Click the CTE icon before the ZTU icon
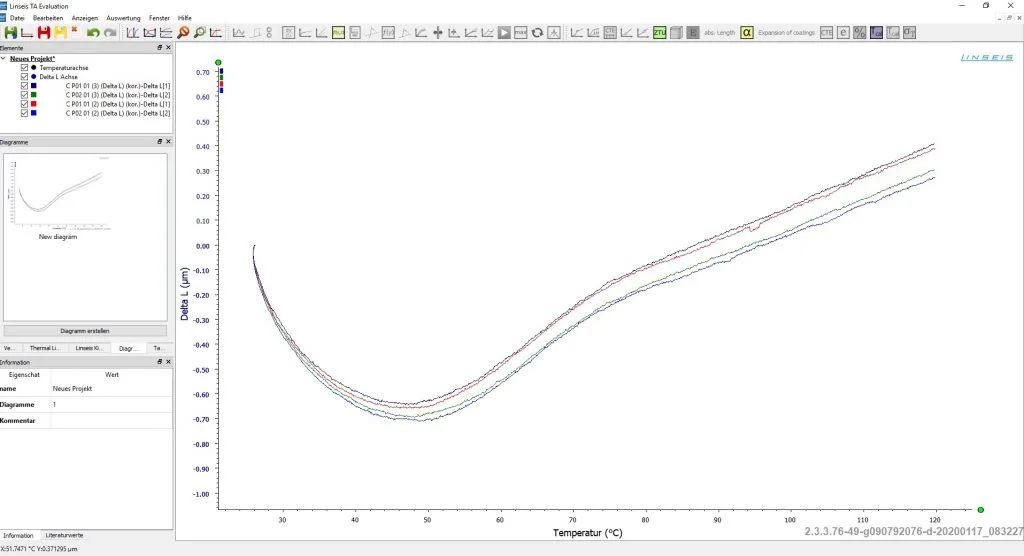The image size is (1024, 556). [610, 33]
